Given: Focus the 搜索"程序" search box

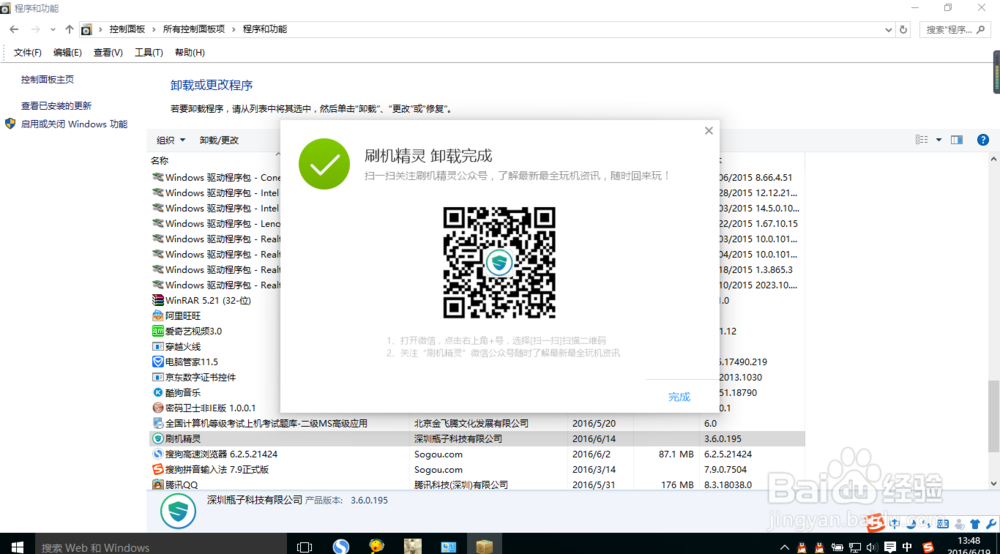Looking at the screenshot, I should coord(955,29).
